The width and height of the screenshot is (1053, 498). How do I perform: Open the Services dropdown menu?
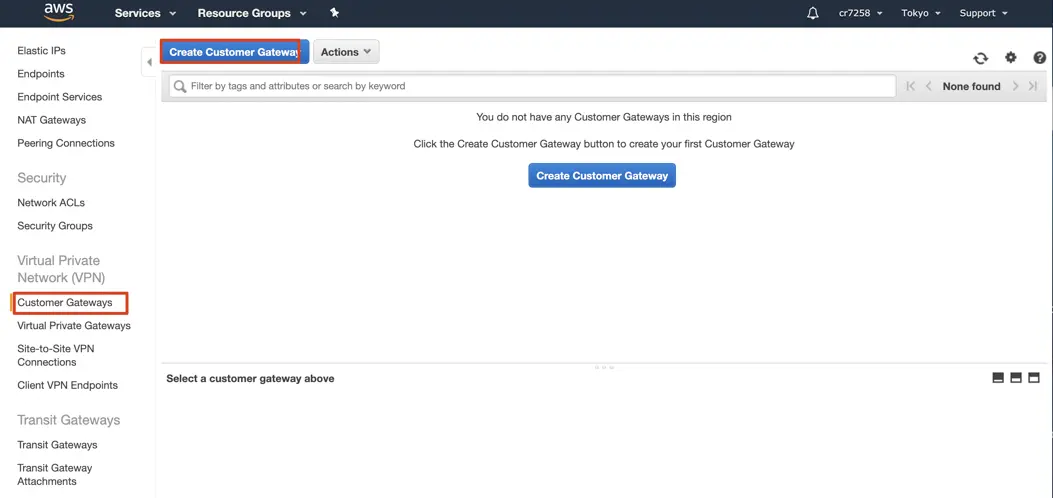pos(146,13)
